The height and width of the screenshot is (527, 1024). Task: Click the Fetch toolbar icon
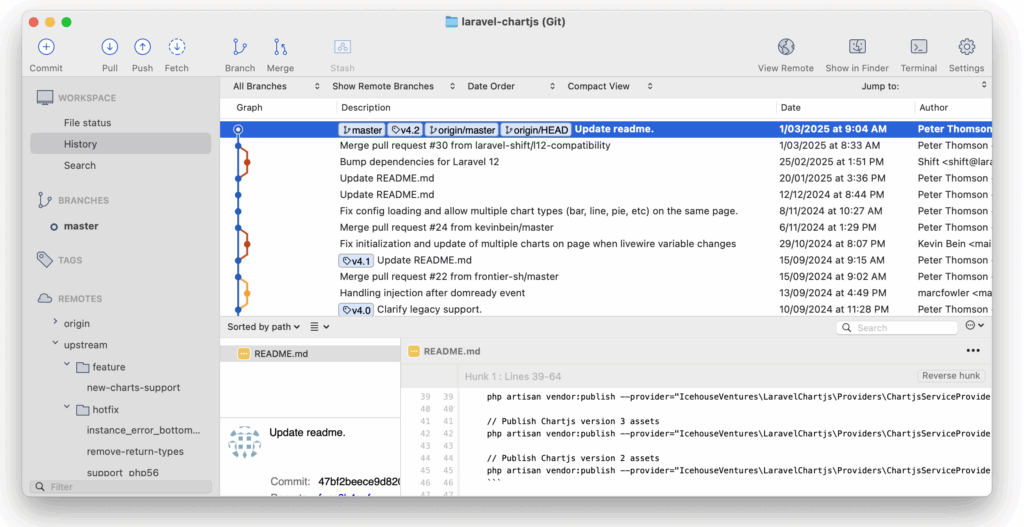pos(176,47)
